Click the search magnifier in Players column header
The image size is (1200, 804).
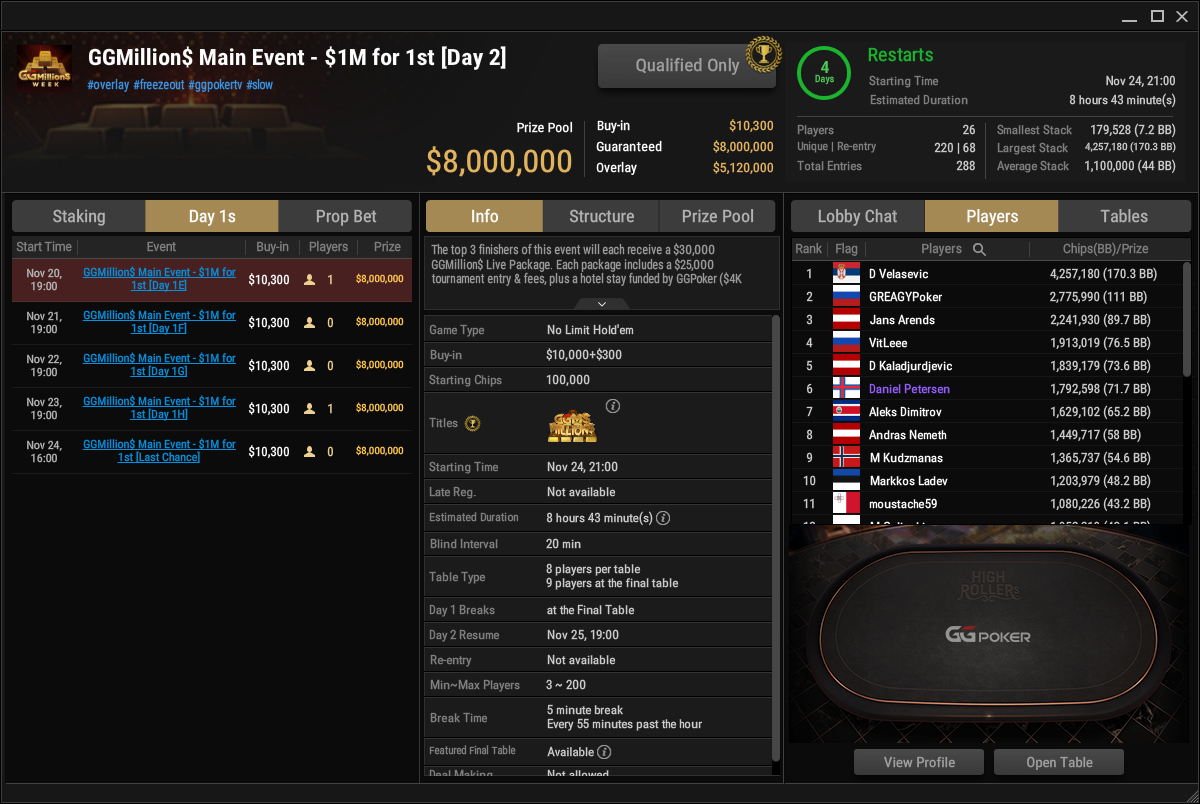[980, 249]
